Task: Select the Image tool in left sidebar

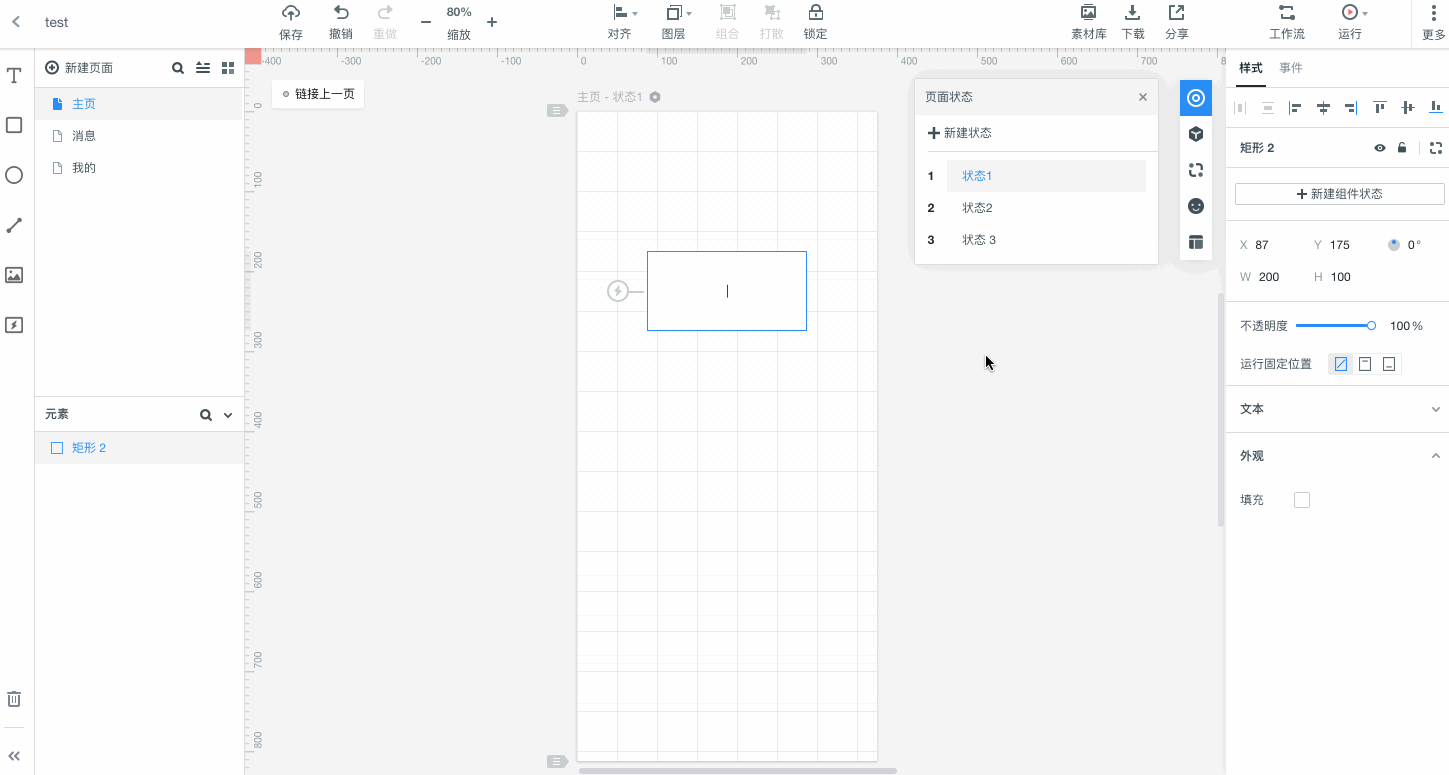Action: click(14, 275)
